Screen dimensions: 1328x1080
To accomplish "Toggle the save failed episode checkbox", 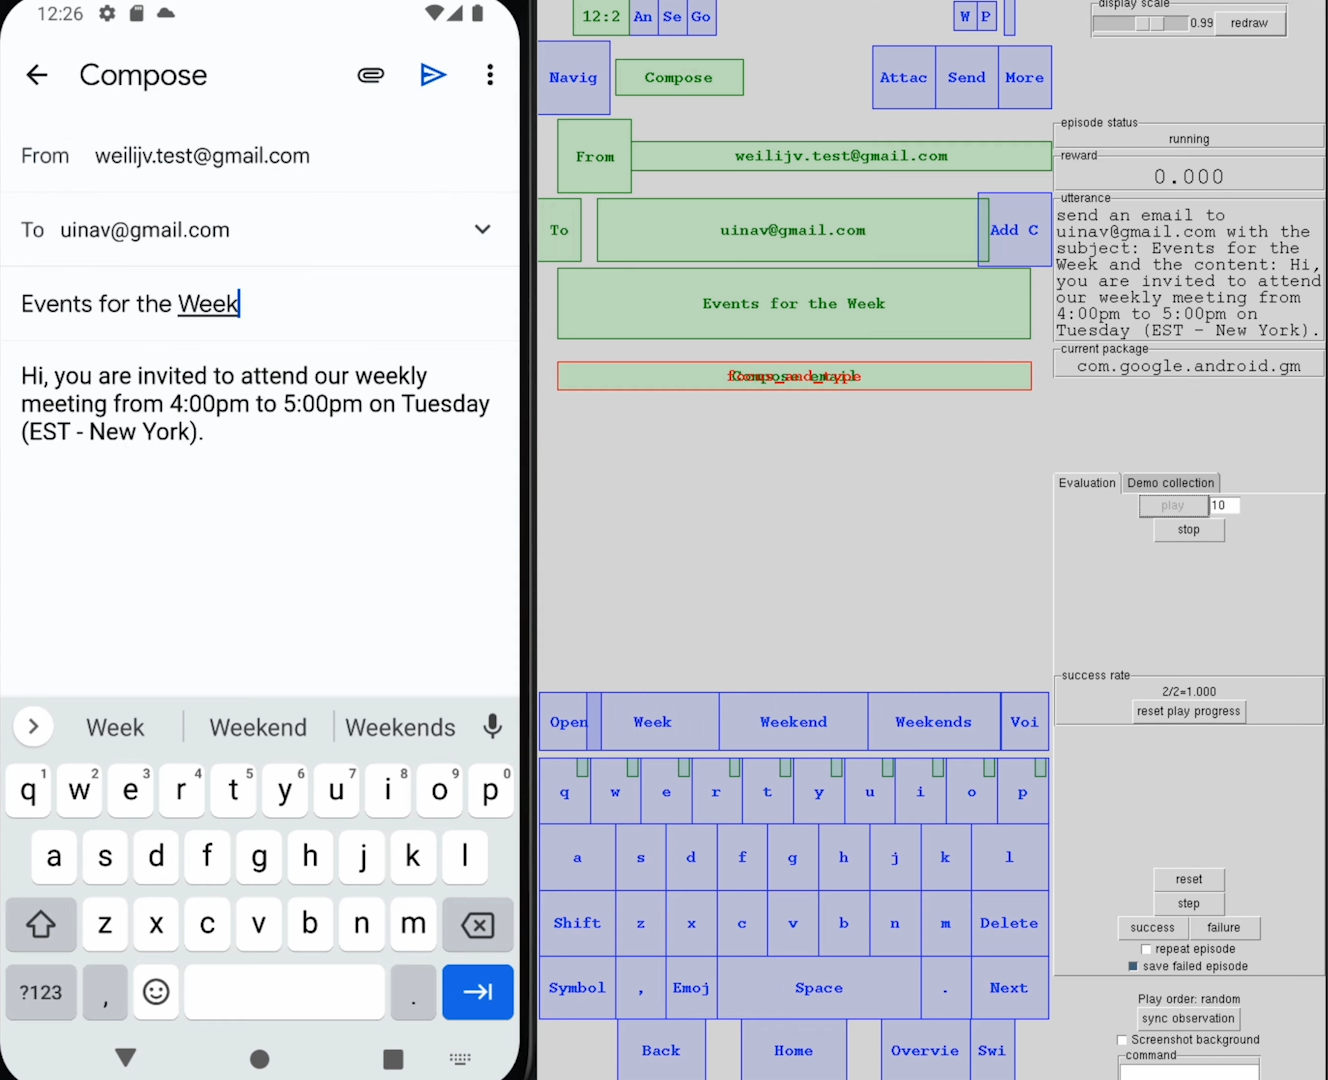I will pos(1133,966).
